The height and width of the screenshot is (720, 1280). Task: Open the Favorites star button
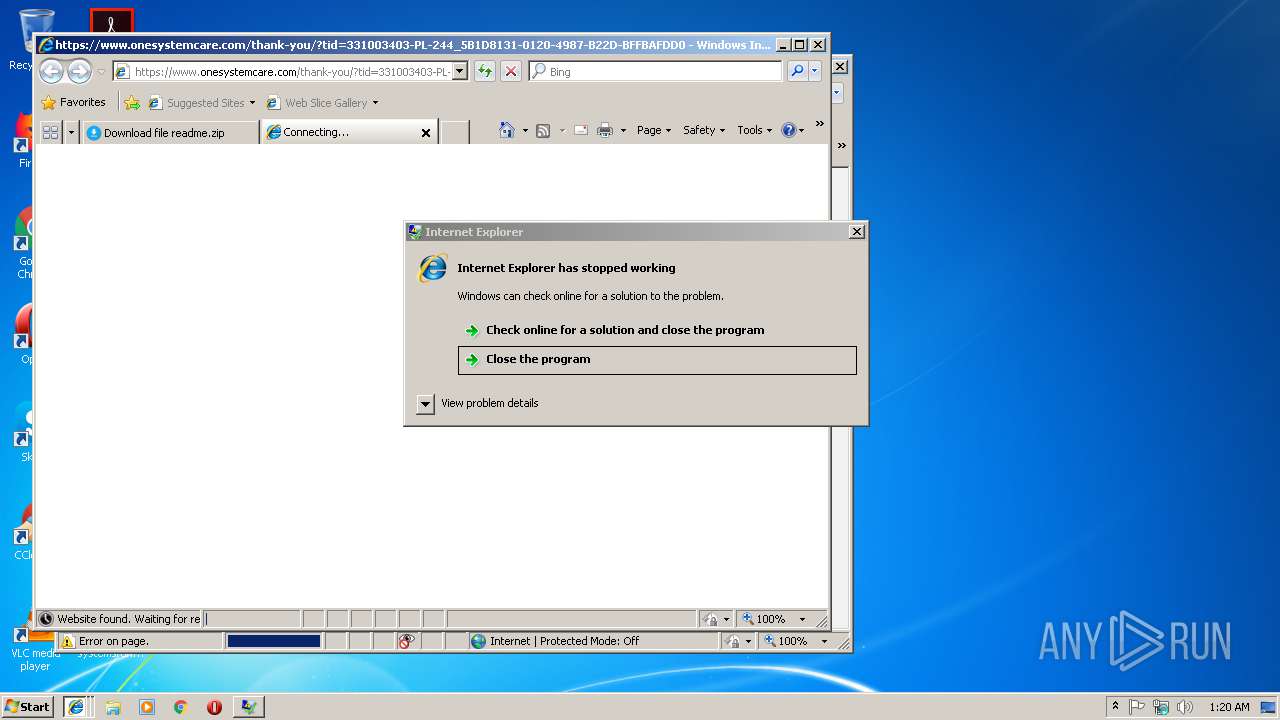pos(48,102)
